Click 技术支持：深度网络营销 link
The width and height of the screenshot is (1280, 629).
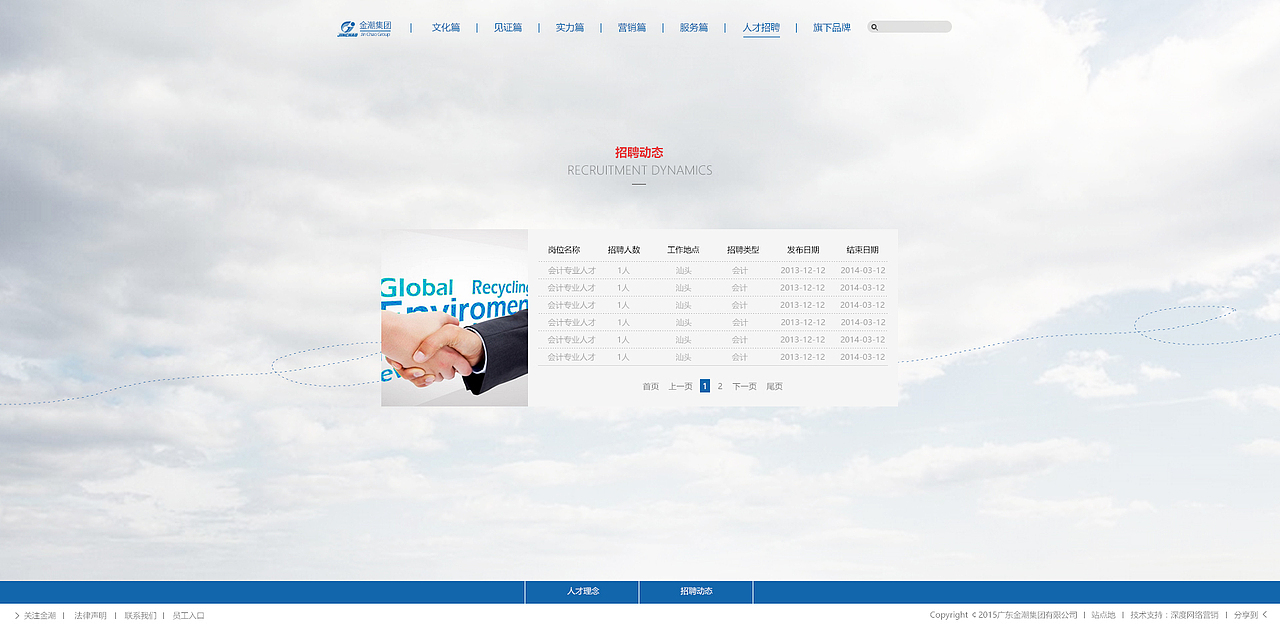tap(1174, 615)
